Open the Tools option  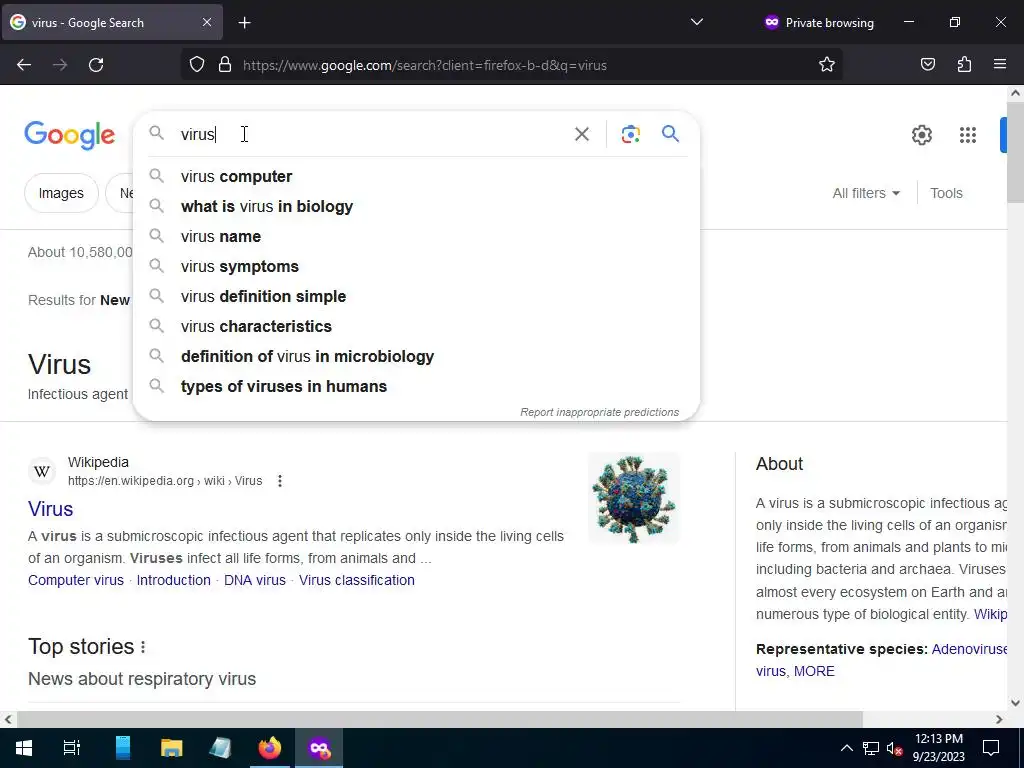946,193
